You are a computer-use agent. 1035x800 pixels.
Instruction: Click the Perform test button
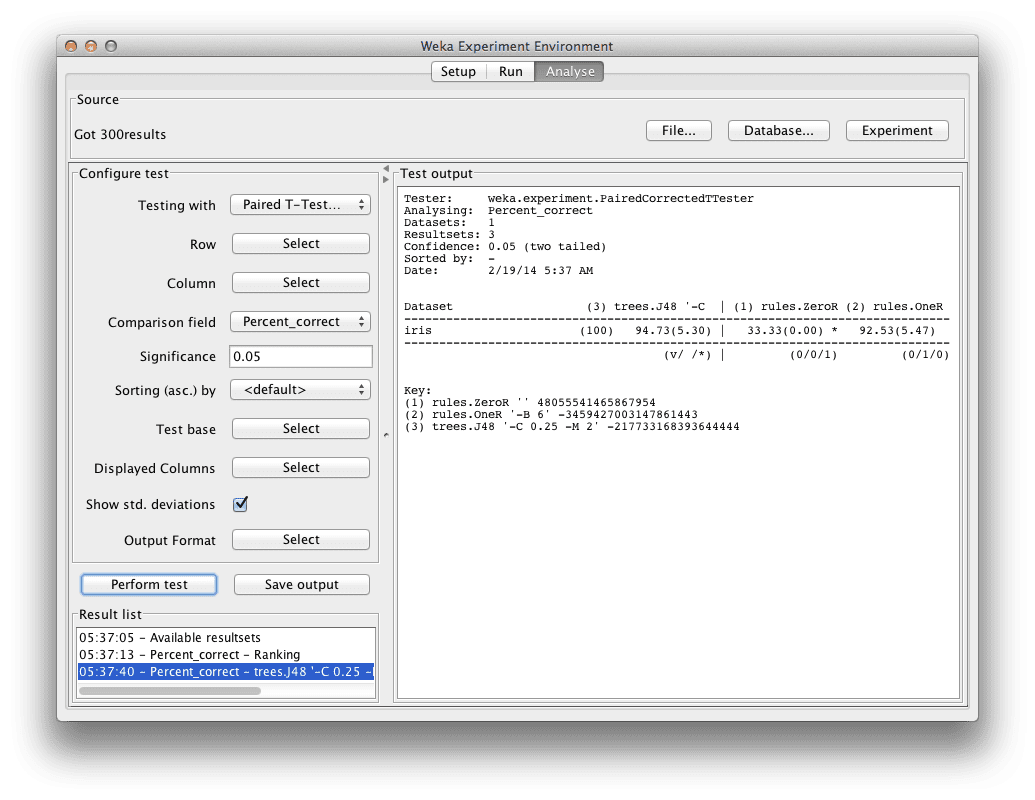[x=149, y=584]
